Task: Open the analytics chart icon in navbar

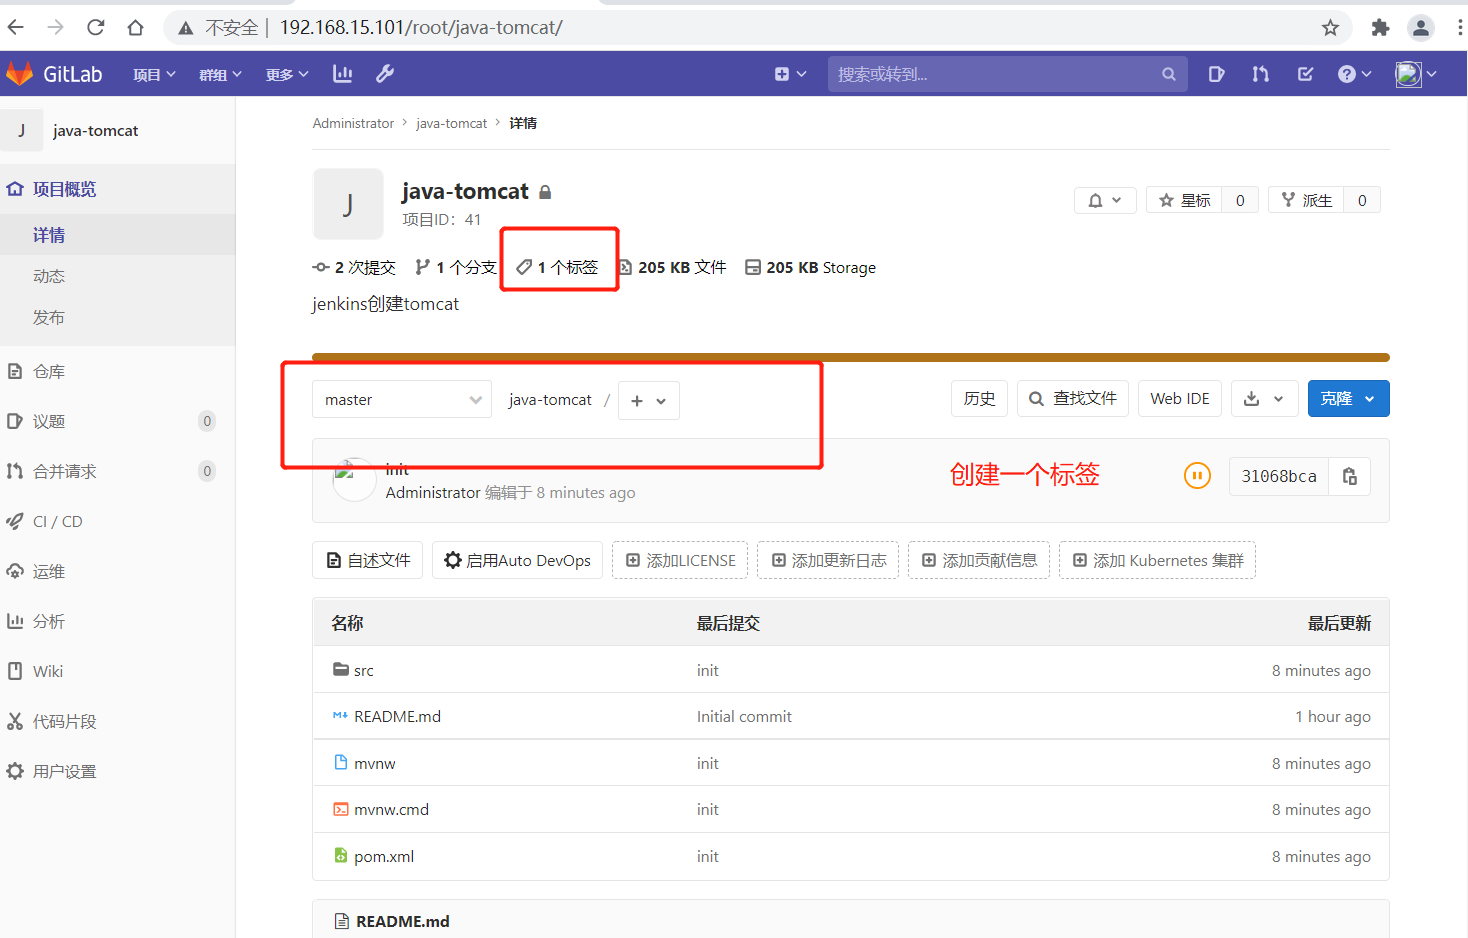Action: pos(343,74)
